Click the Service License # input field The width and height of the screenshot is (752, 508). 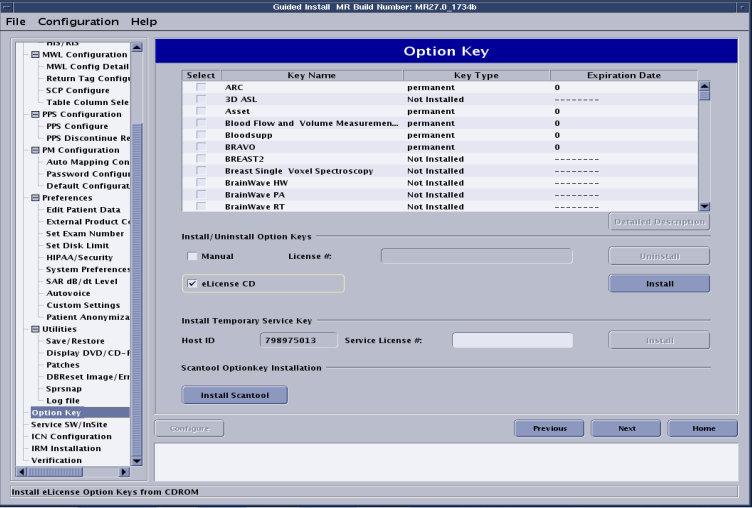[x=512, y=340]
